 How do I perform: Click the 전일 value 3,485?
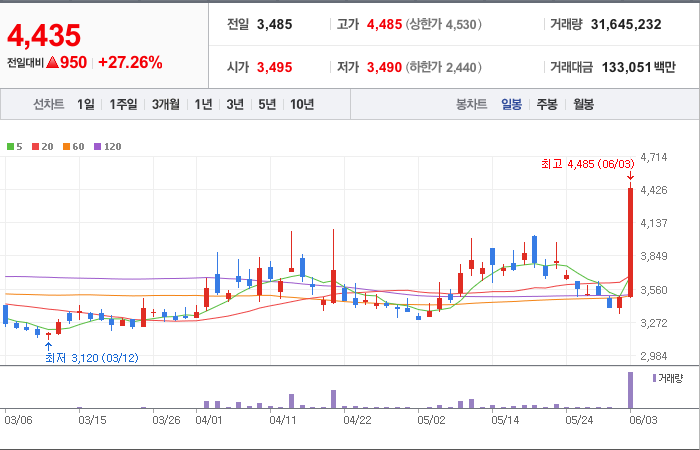pos(274,25)
